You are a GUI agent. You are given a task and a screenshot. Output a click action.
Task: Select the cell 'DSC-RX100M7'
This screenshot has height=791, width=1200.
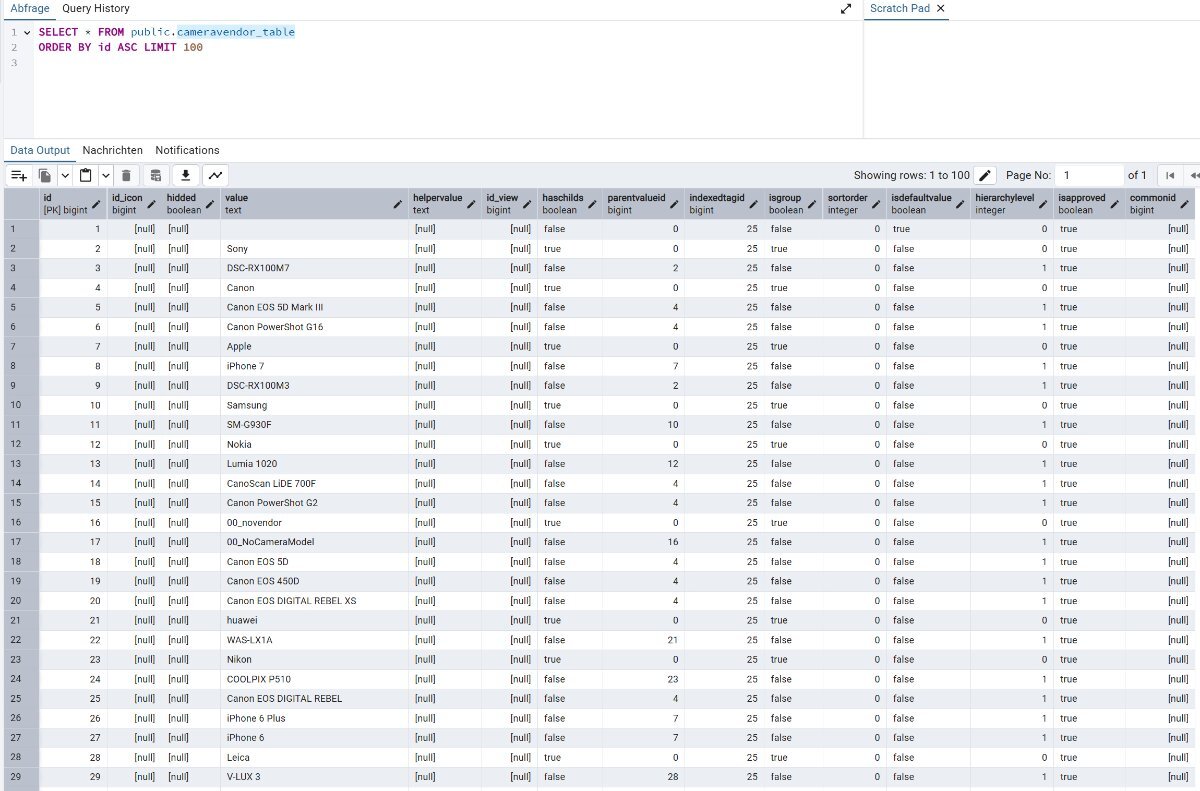[x=314, y=268]
